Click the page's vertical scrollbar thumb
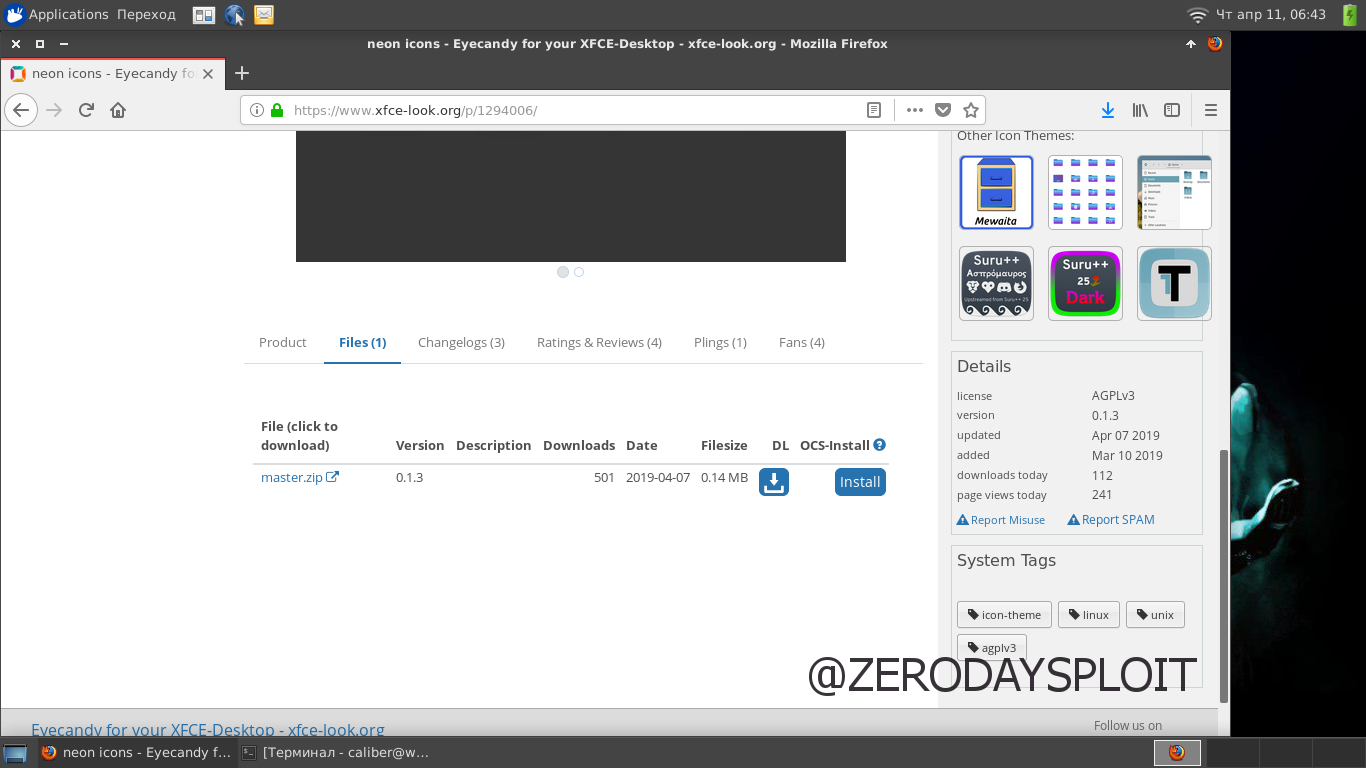 (x=1224, y=575)
